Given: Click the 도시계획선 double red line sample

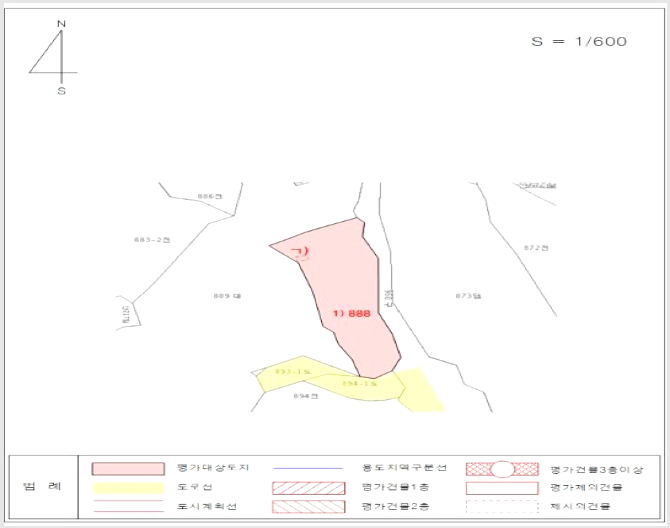Looking at the screenshot, I should [128, 506].
